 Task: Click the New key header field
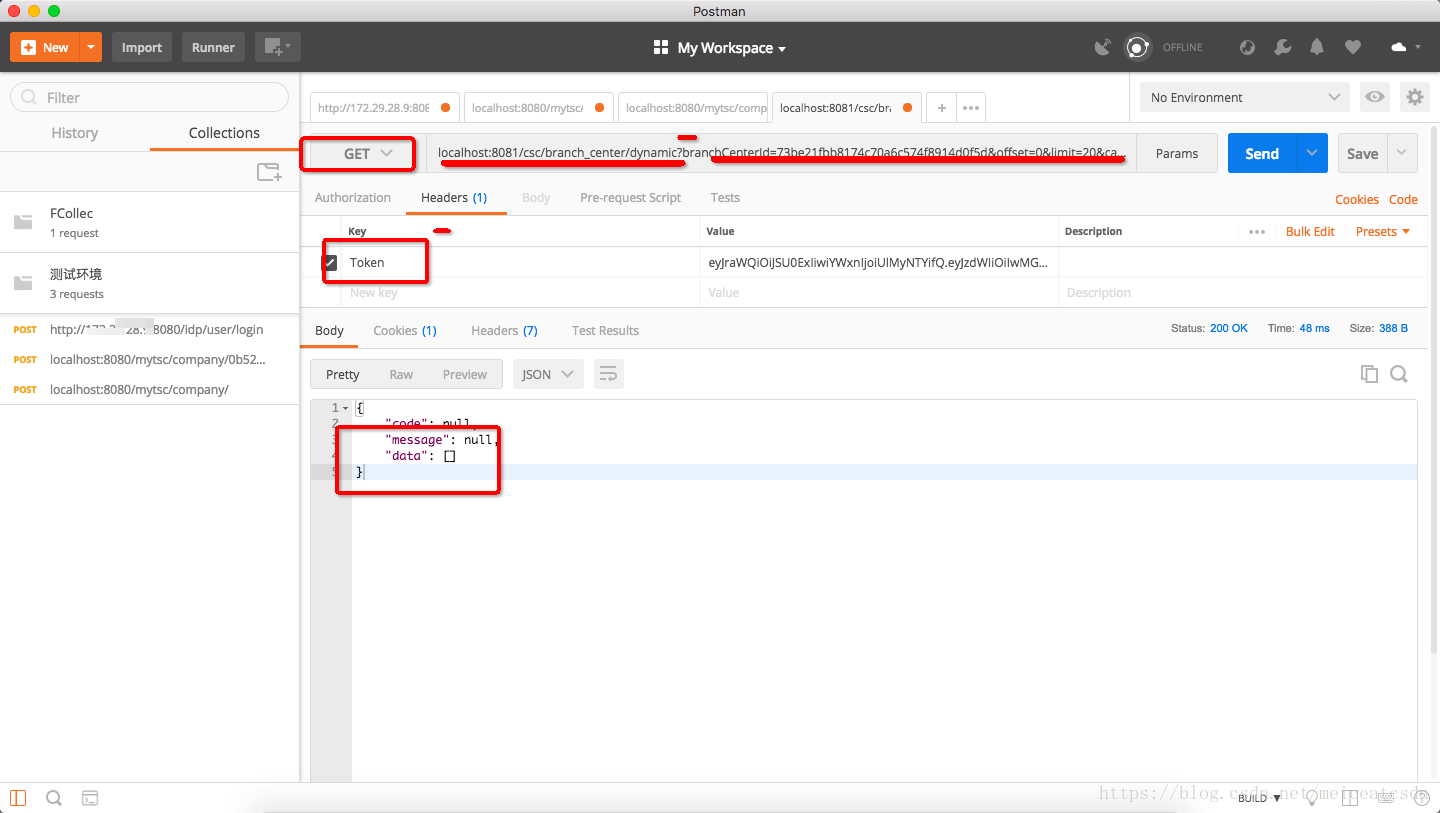point(521,293)
